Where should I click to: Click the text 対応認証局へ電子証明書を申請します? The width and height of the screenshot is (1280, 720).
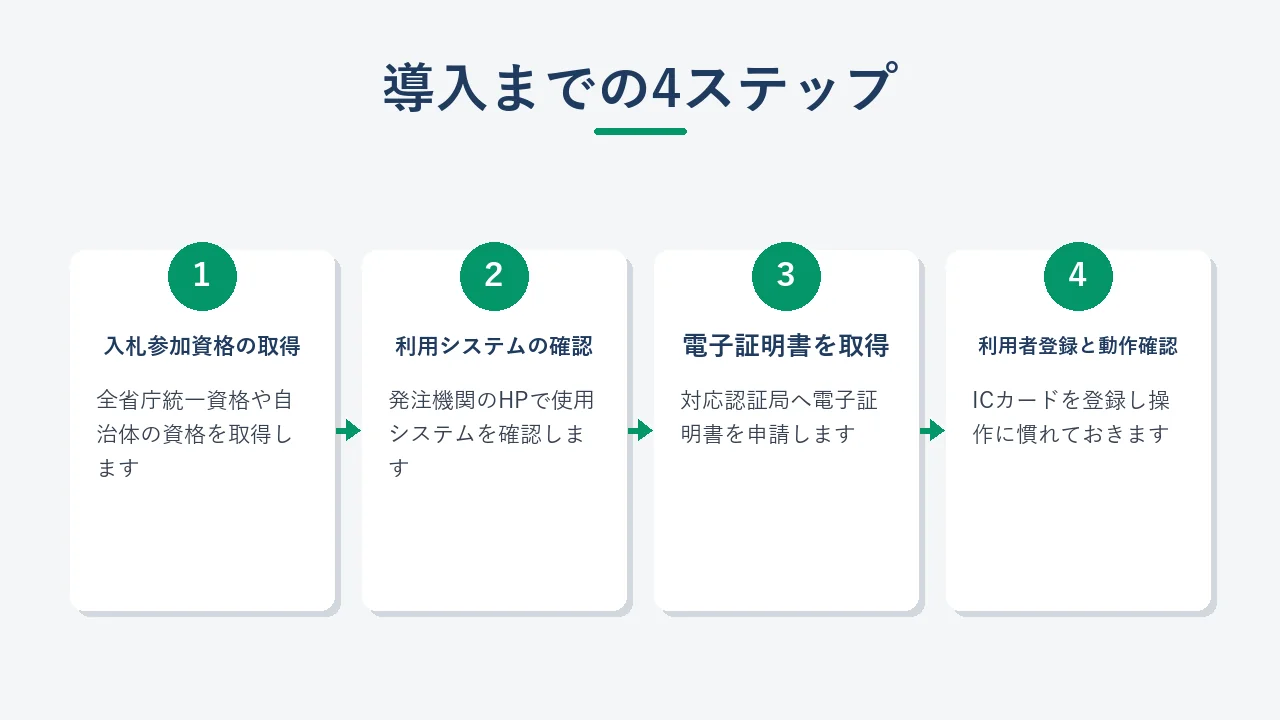(x=779, y=417)
